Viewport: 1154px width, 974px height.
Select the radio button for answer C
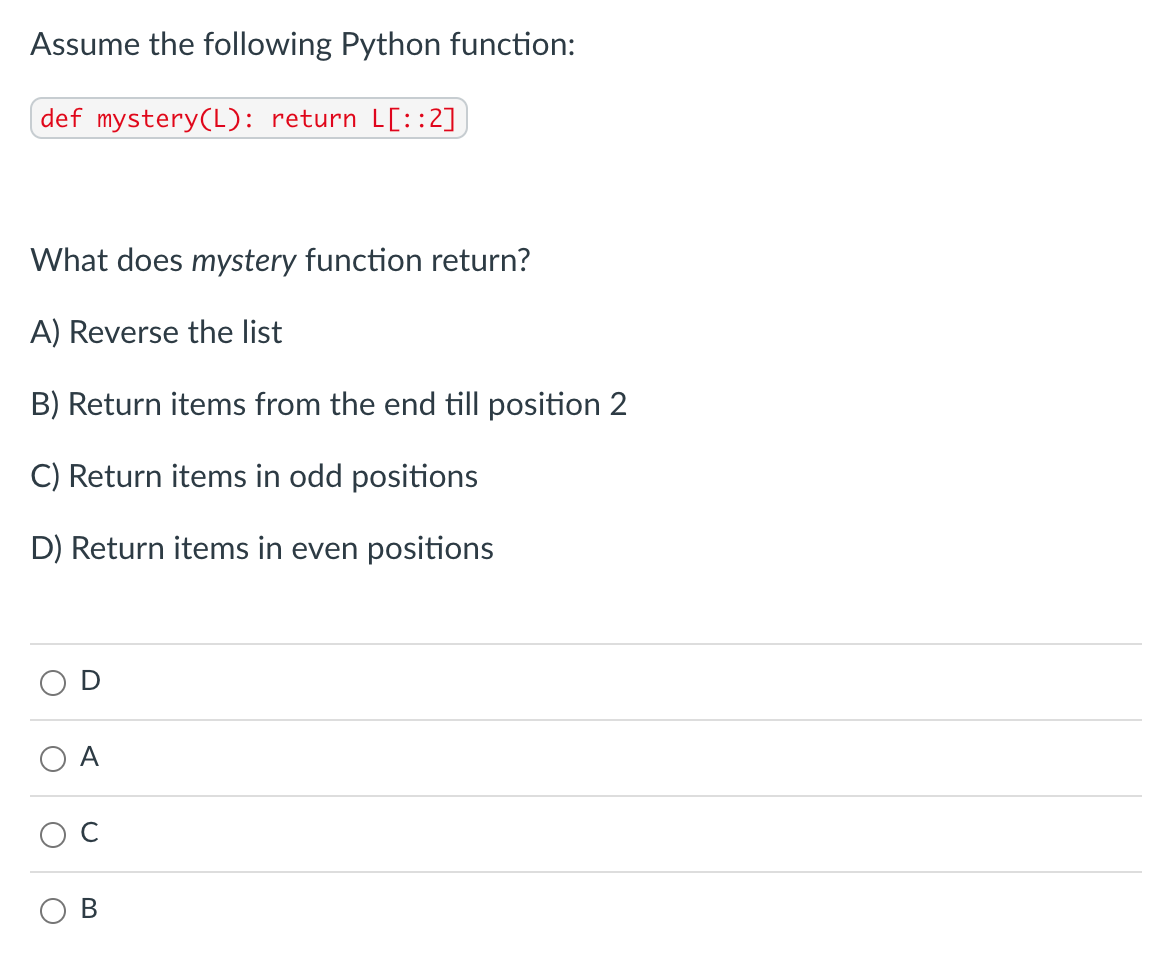(53, 835)
